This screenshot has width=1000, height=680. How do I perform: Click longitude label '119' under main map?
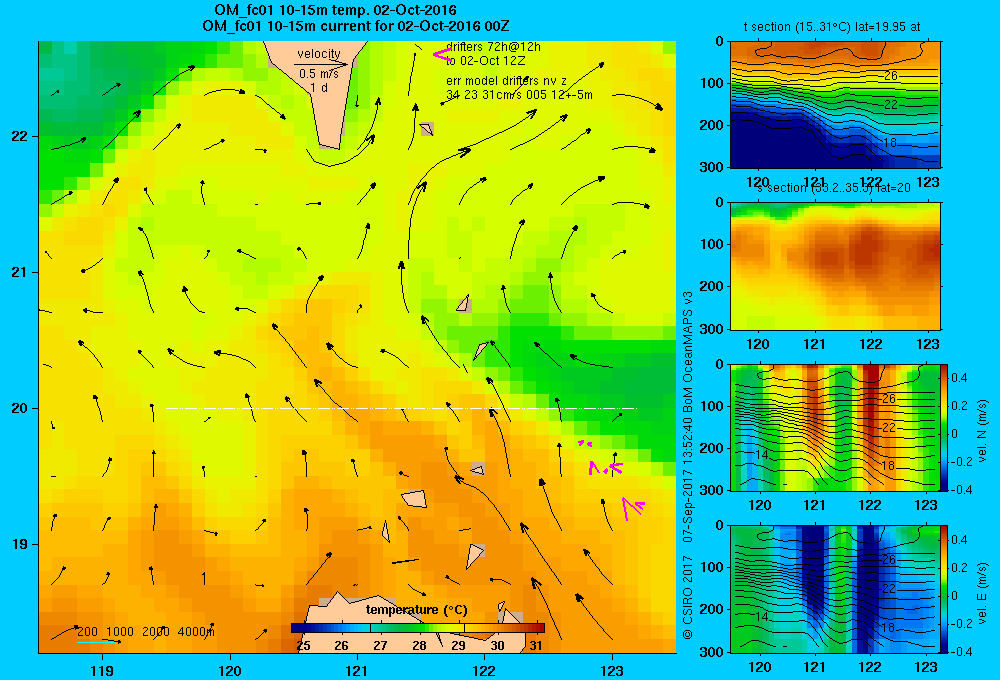(x=102, y=670)
